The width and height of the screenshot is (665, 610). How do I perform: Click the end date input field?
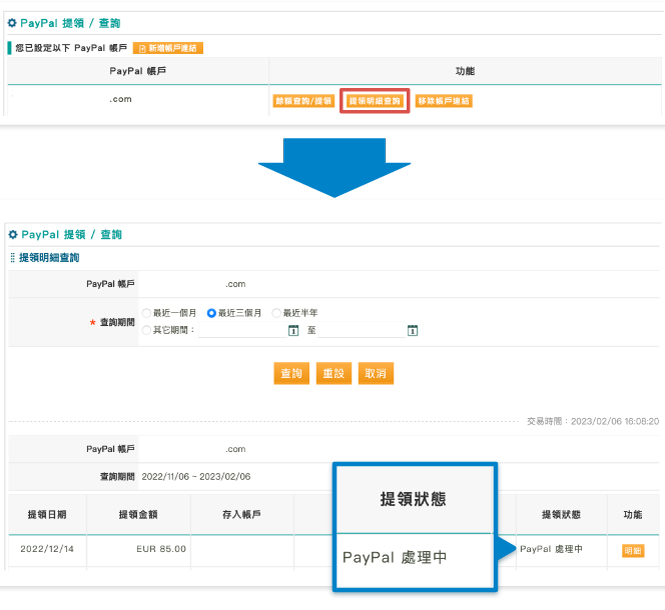[362, 330]
